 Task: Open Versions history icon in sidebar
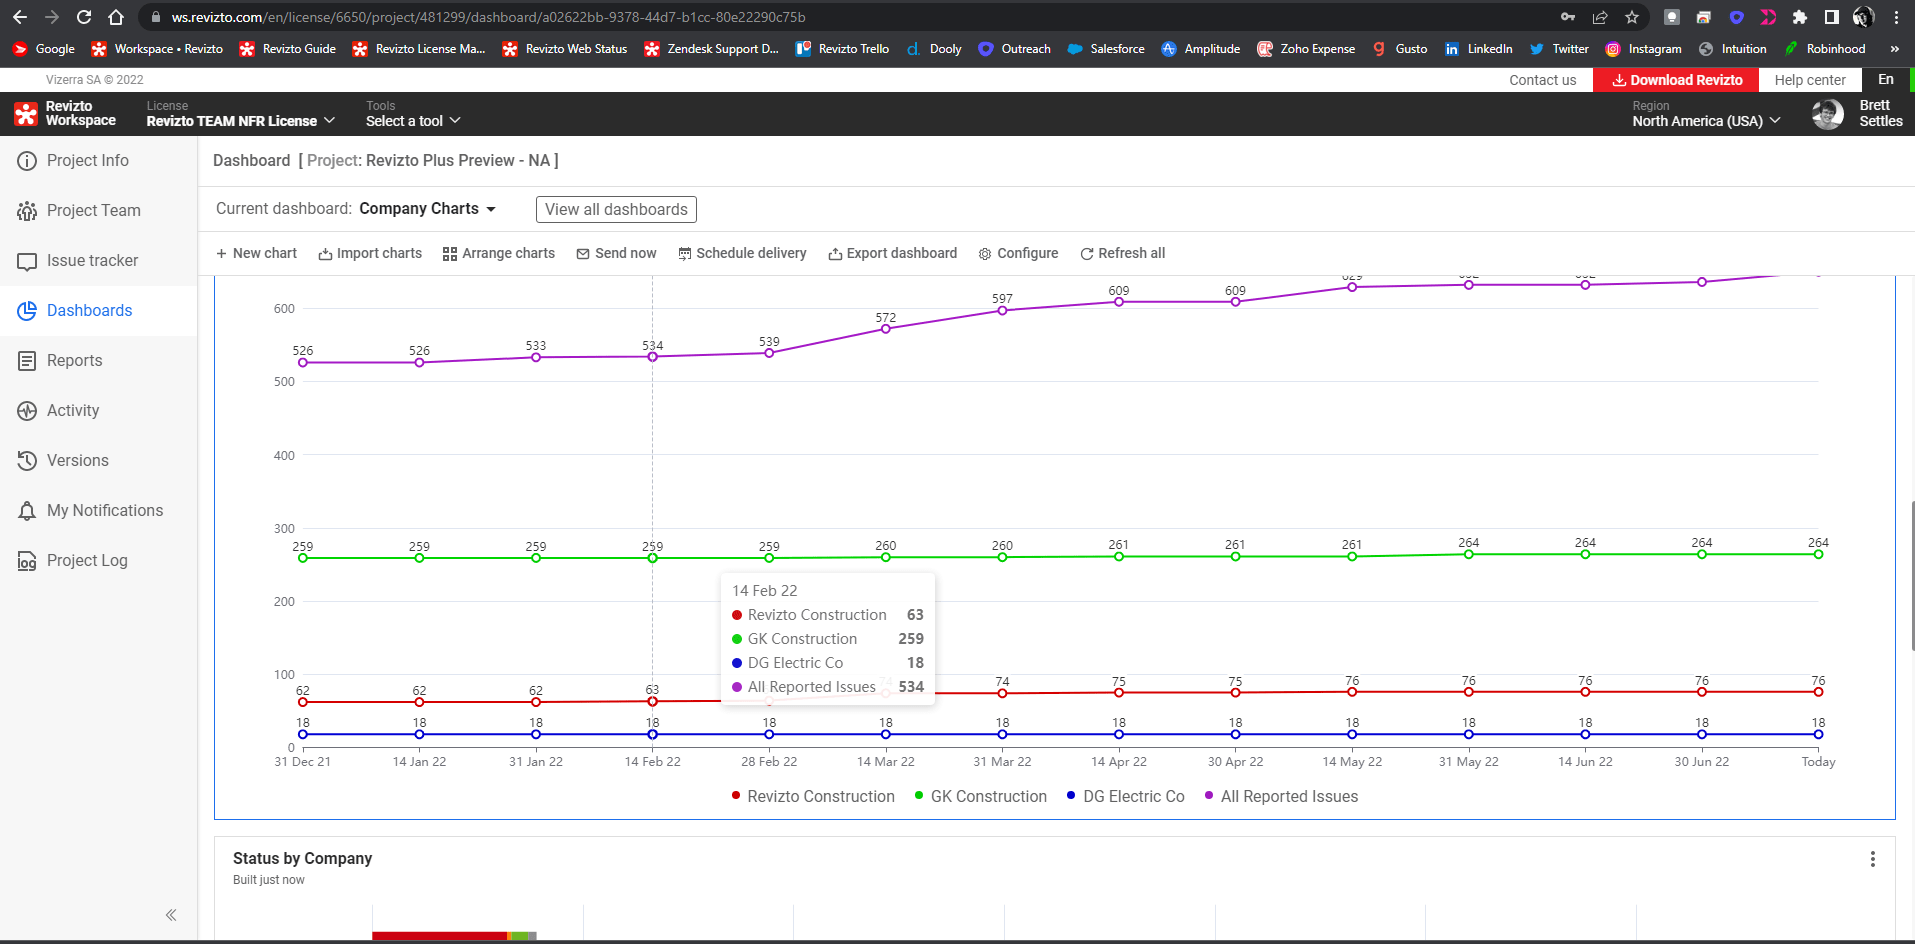point(27,461)
